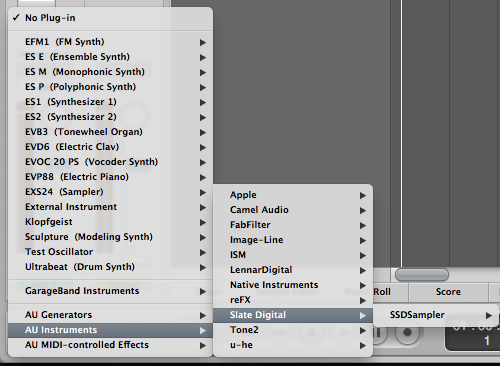The height and width of the screenshot is (366, 500).
Task: Select ES1 (Synthesizer 1) entry
Action: point(110,102)
